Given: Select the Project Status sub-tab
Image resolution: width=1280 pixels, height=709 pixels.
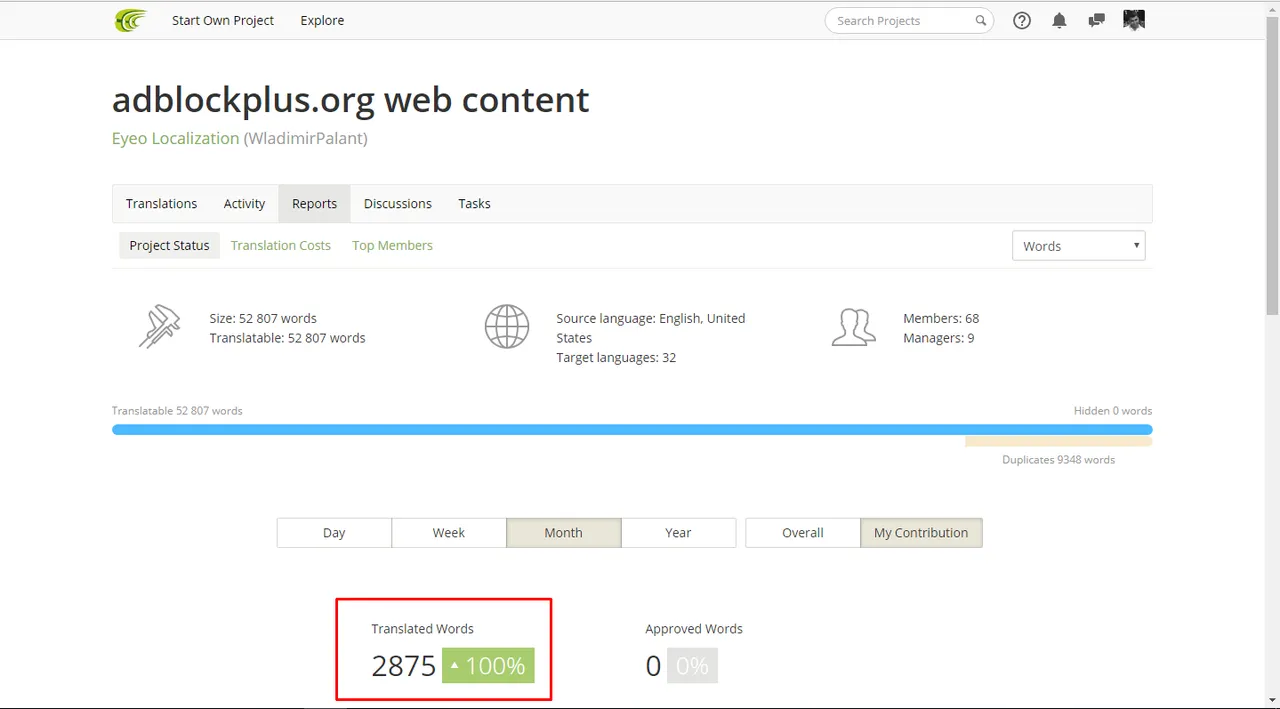Looking at the screenshot, I should 169,245.
